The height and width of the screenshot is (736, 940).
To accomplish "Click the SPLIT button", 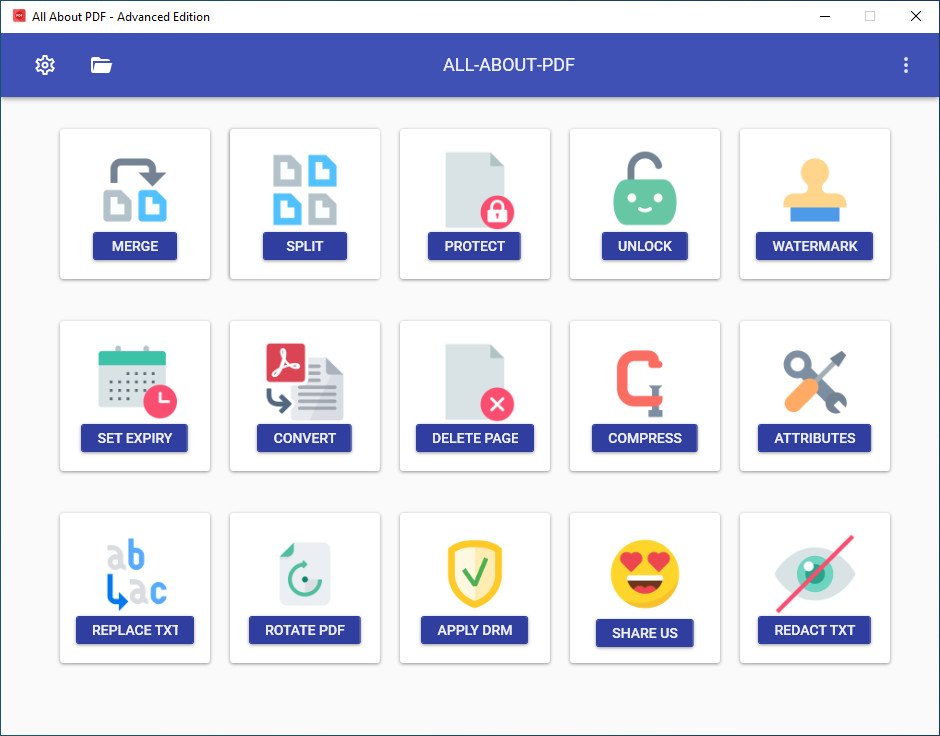I will coord(305,246).
